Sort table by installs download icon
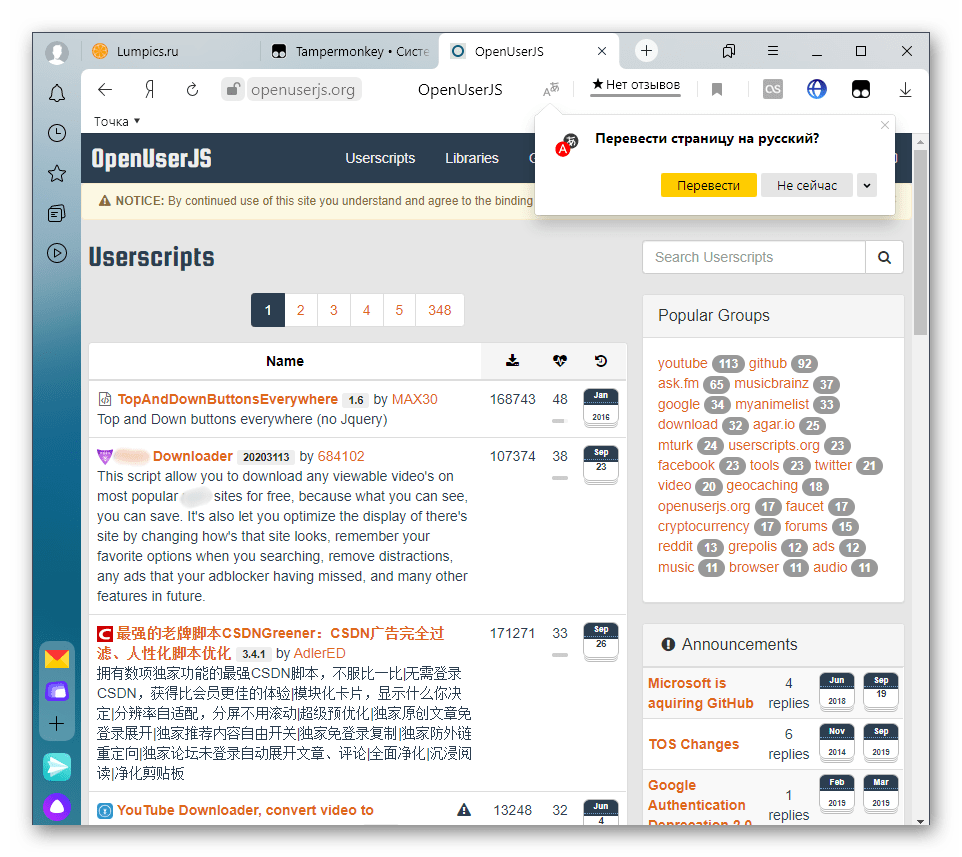The width and height of the screenshot is (962, 857). click(x=512, y=361)
